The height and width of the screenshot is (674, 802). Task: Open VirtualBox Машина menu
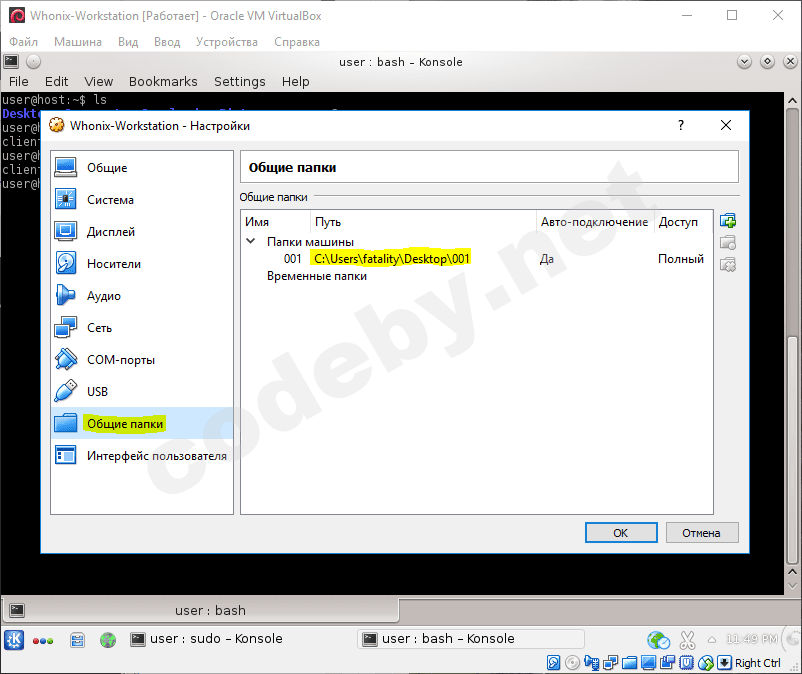78,42
